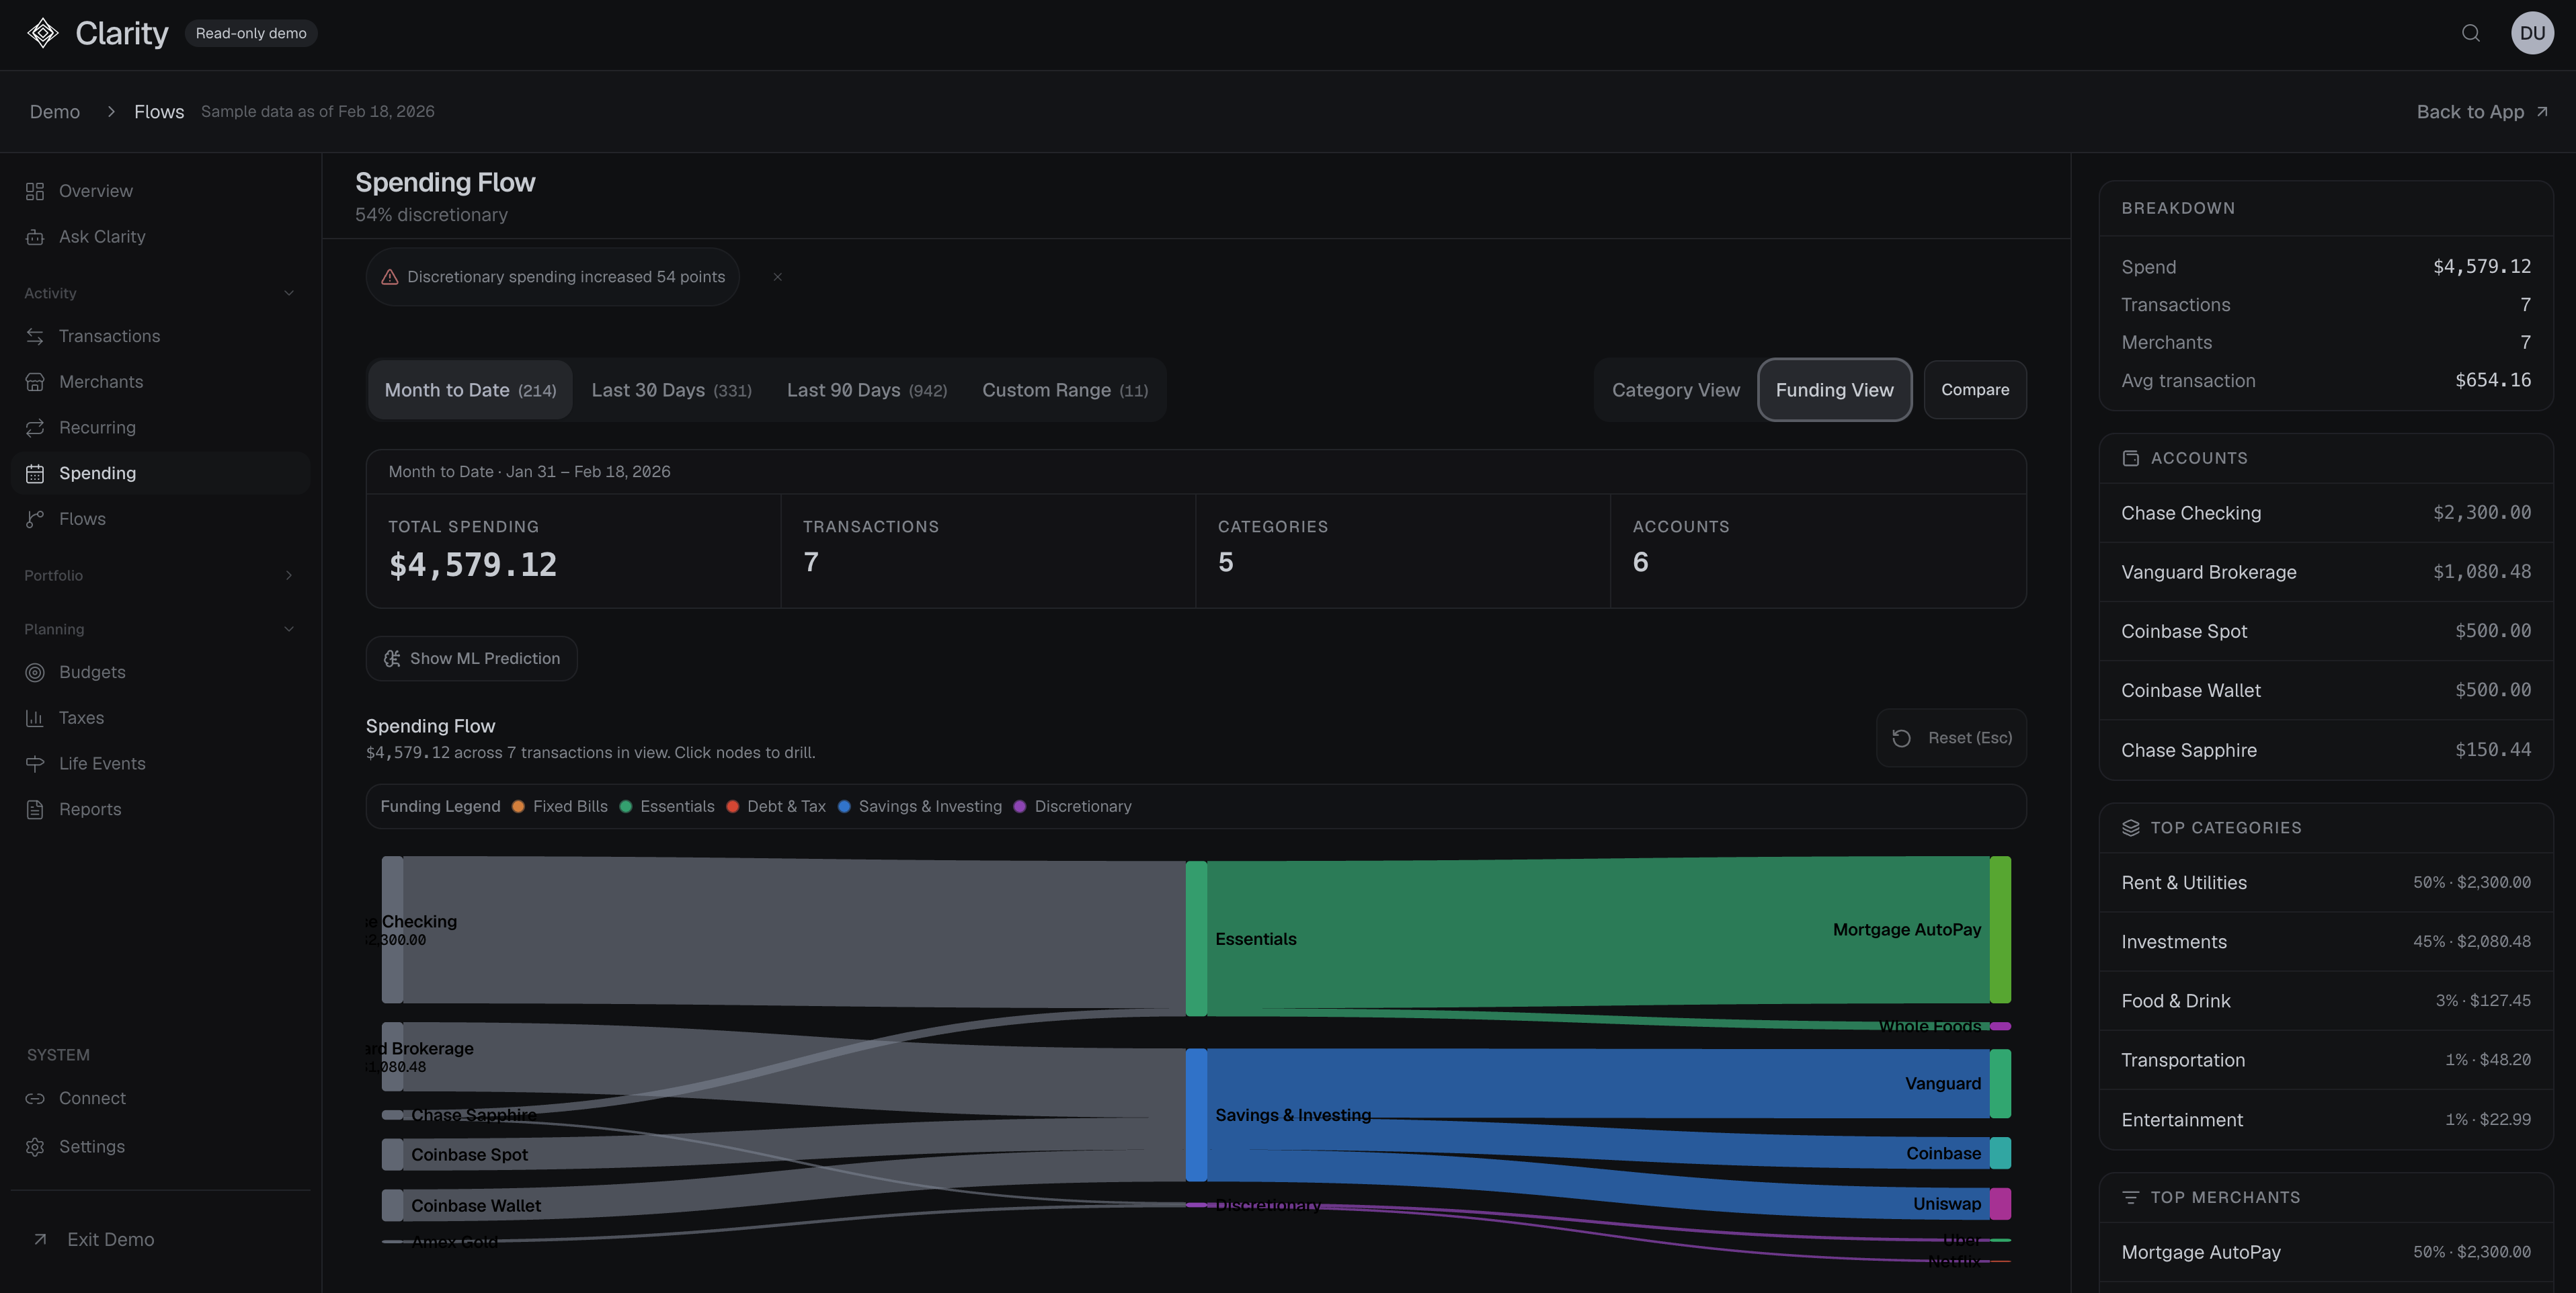Viewport: 2576px width, 1293px height.
Task: Open the Overview panel icon
Action: click(x=35, y=190)
